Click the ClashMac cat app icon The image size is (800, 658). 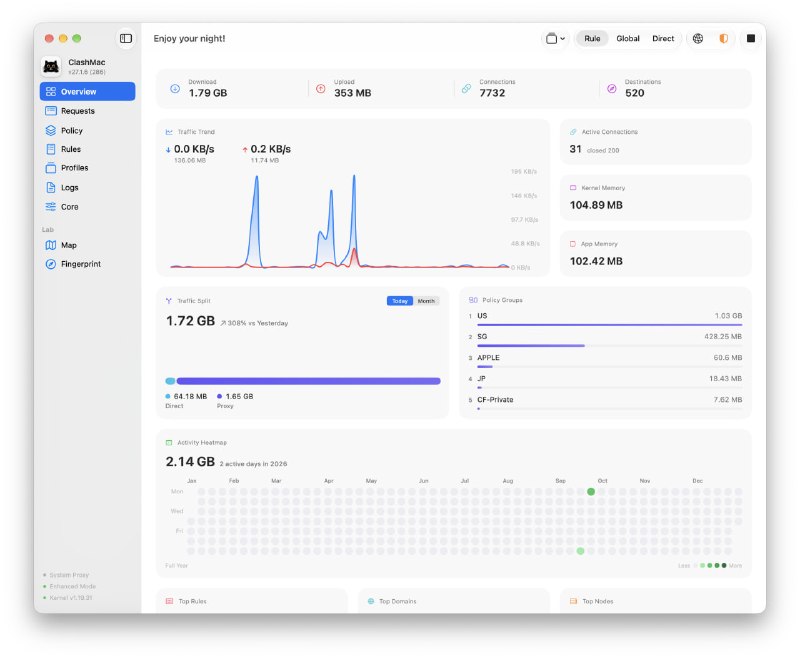coord(51,66)
